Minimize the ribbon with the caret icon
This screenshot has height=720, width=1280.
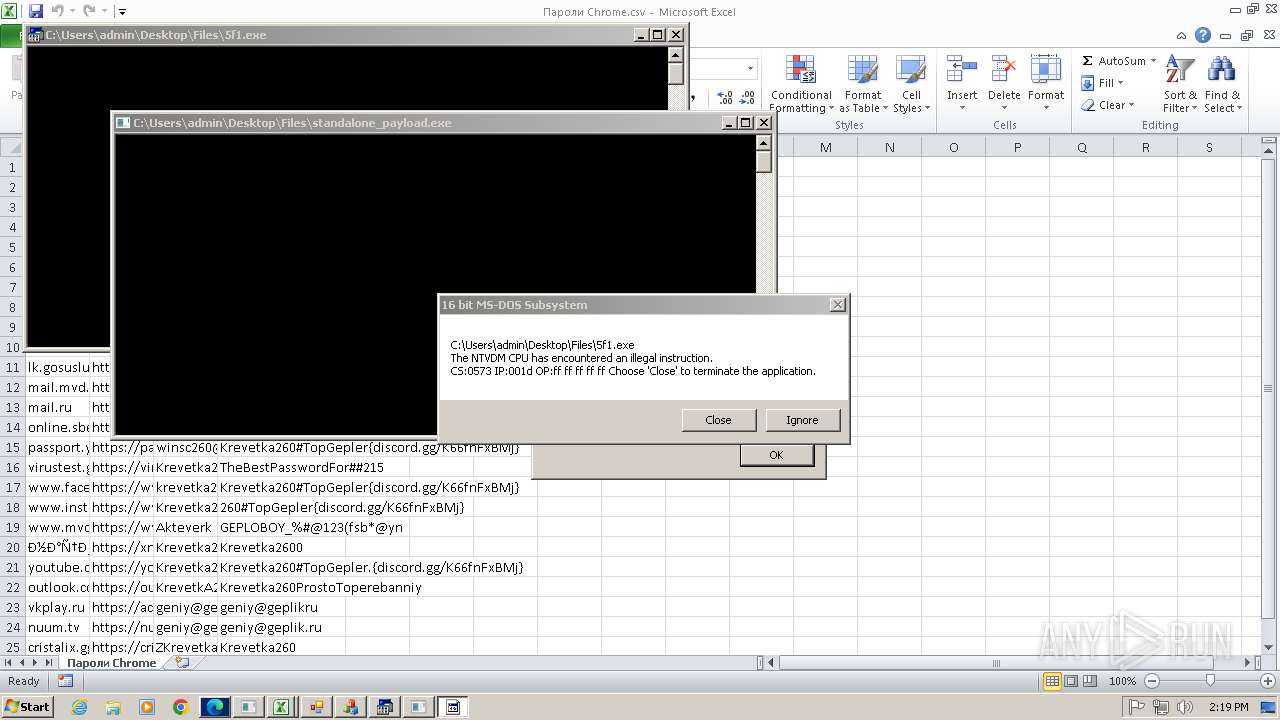[x=1183, y=36]
